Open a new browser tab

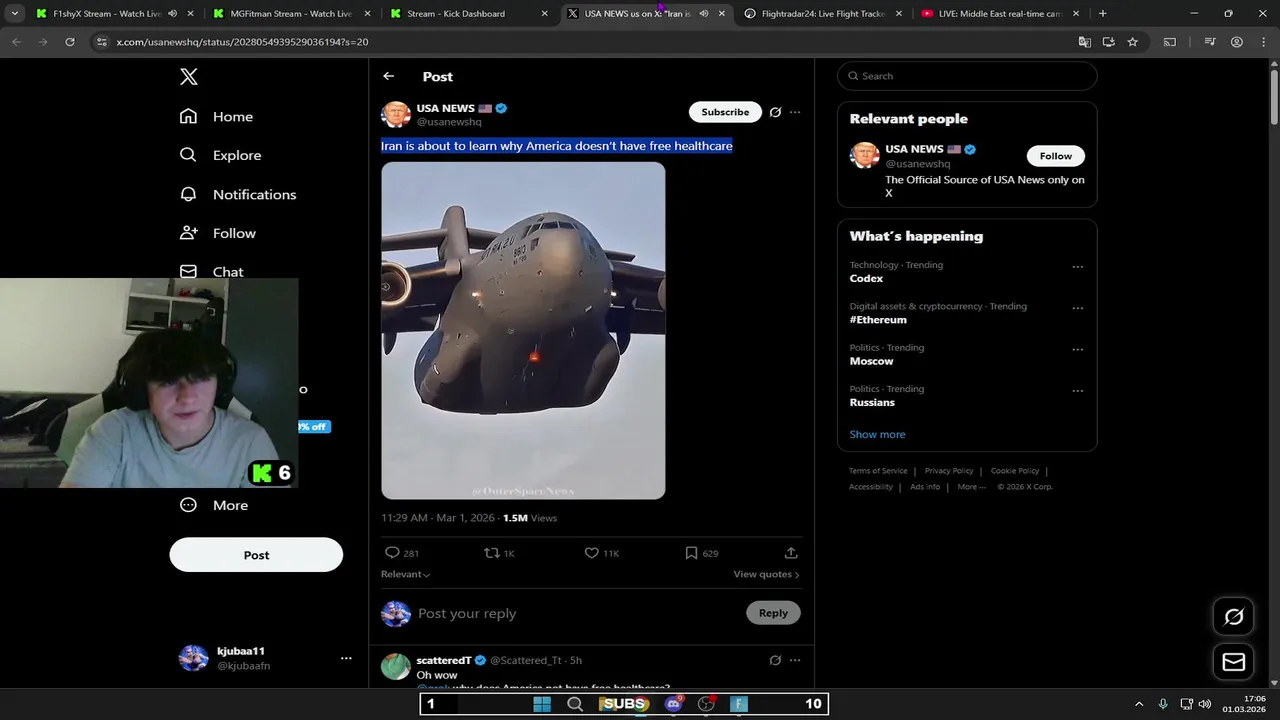1102,14
